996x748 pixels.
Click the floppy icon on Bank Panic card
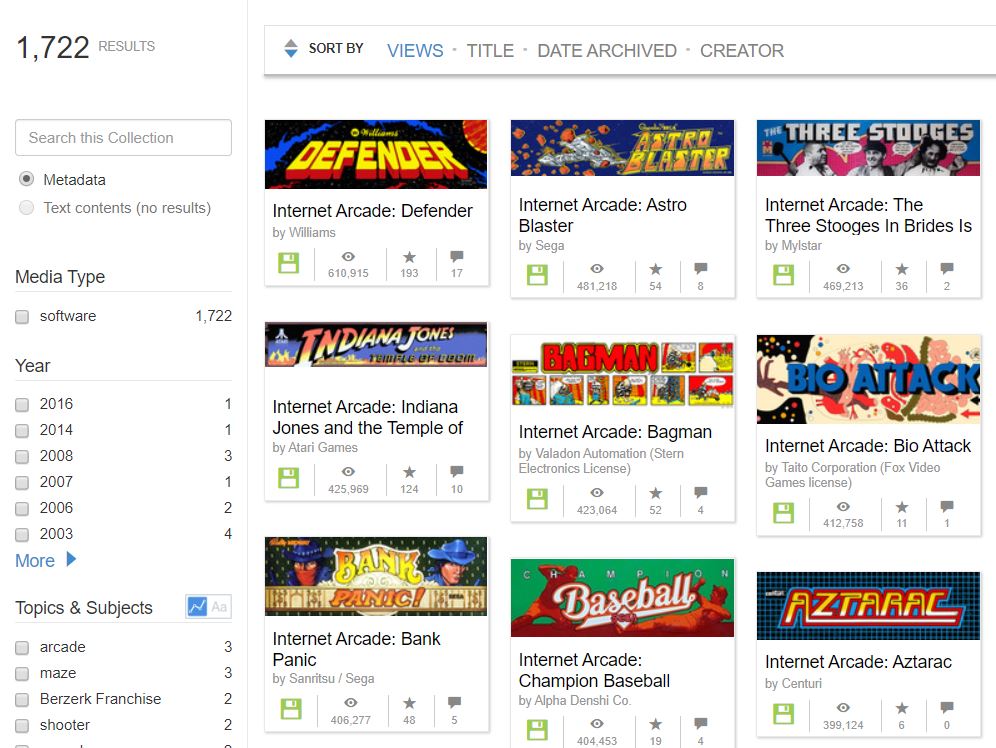[x=292, y=709]
